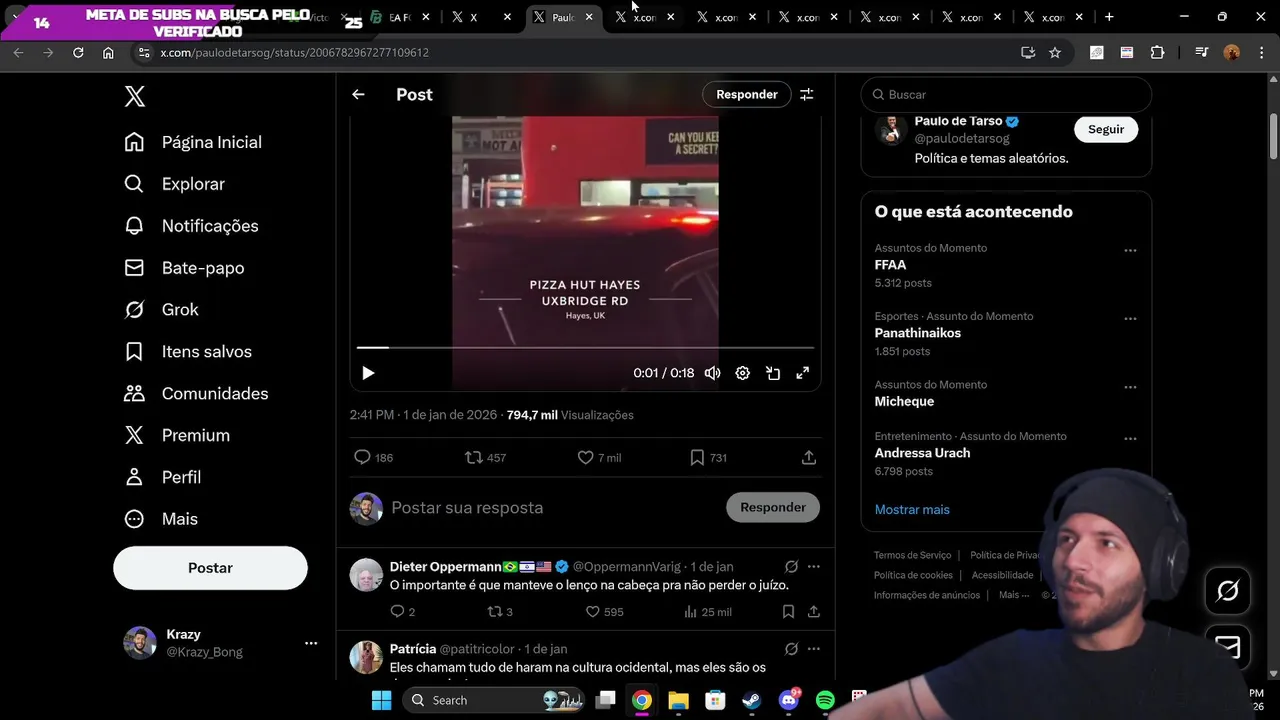Reload the browser page
Screen dimensions: 1280x720
[x=78, y=52]
